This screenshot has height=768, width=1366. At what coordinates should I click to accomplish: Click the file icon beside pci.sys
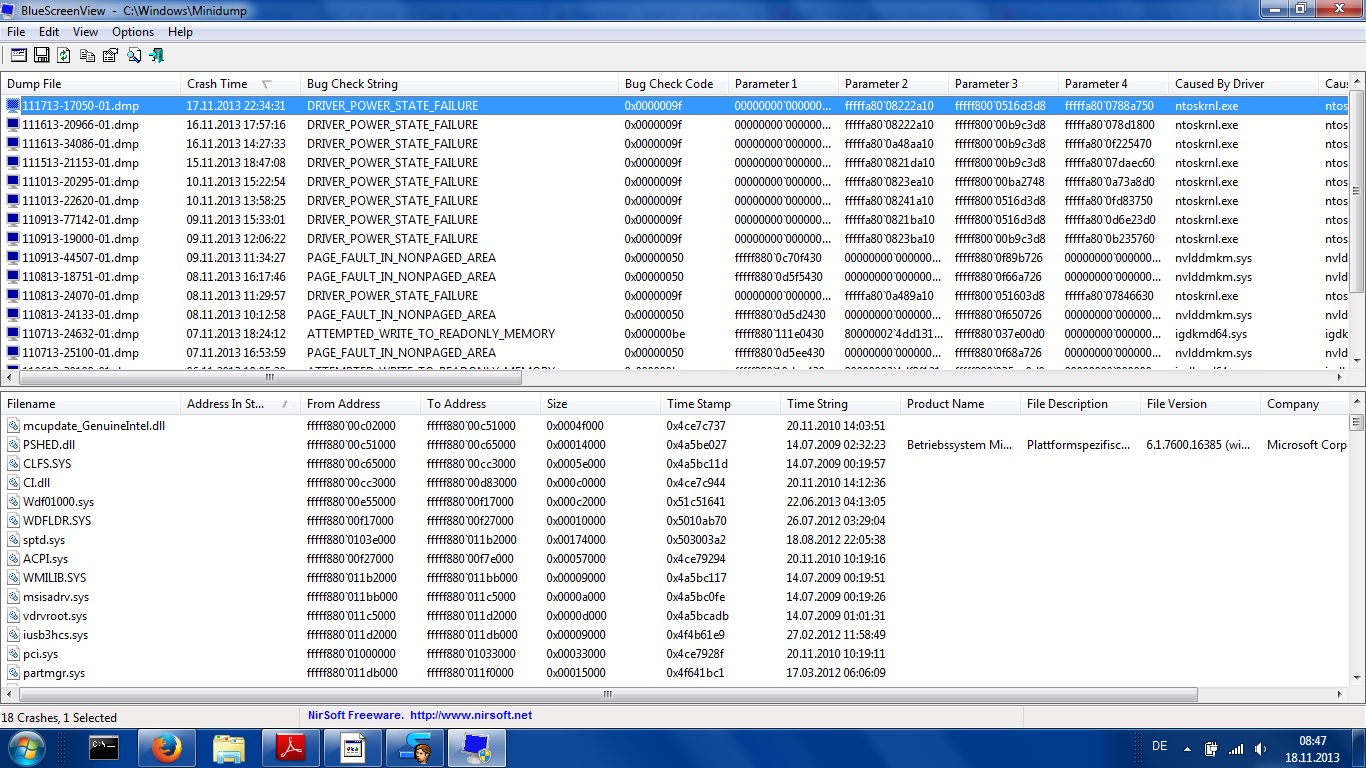(x=13, y=654)
